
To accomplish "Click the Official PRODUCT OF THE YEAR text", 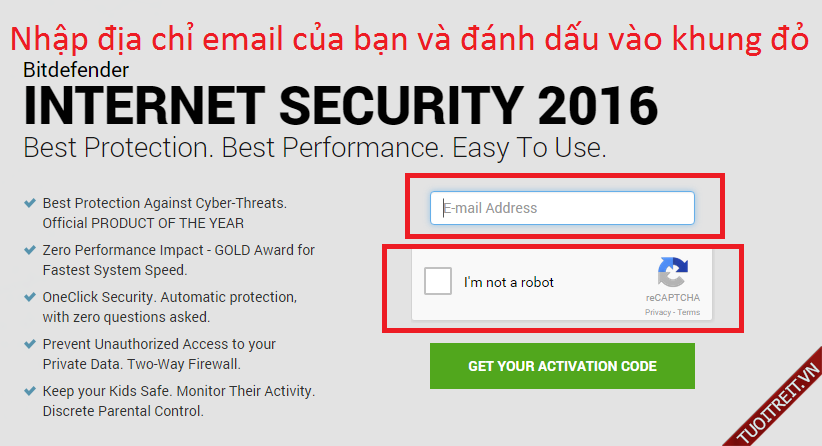I will click(x=143, y=222).
